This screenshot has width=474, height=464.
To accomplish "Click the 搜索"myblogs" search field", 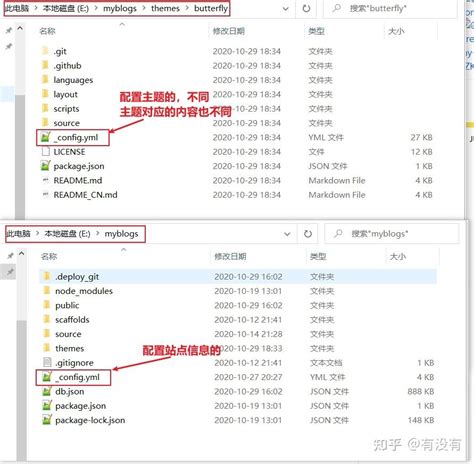I will [392, 234].
